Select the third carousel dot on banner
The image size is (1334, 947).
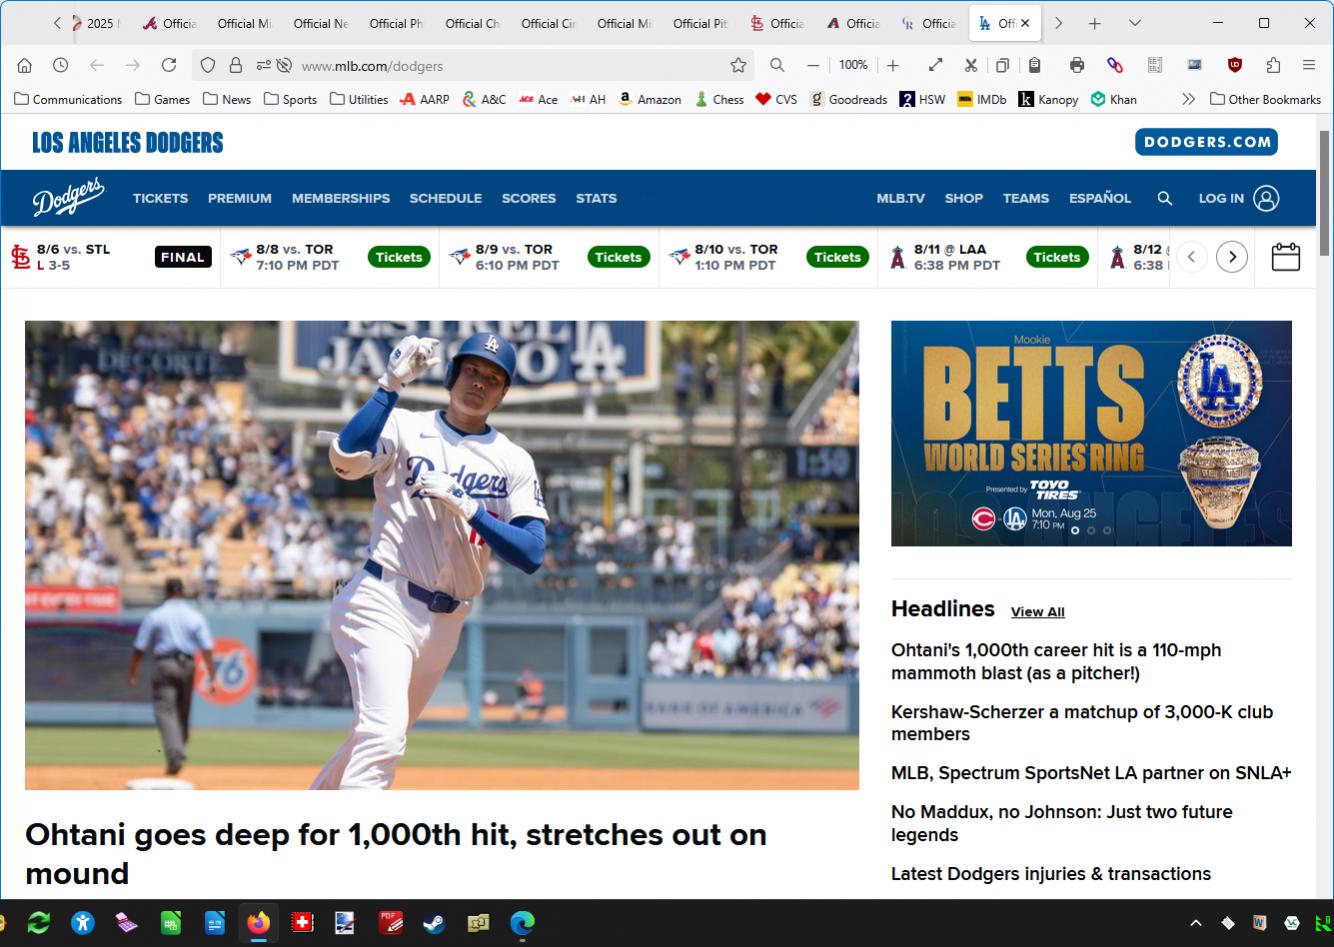[x=1107, y=530]
